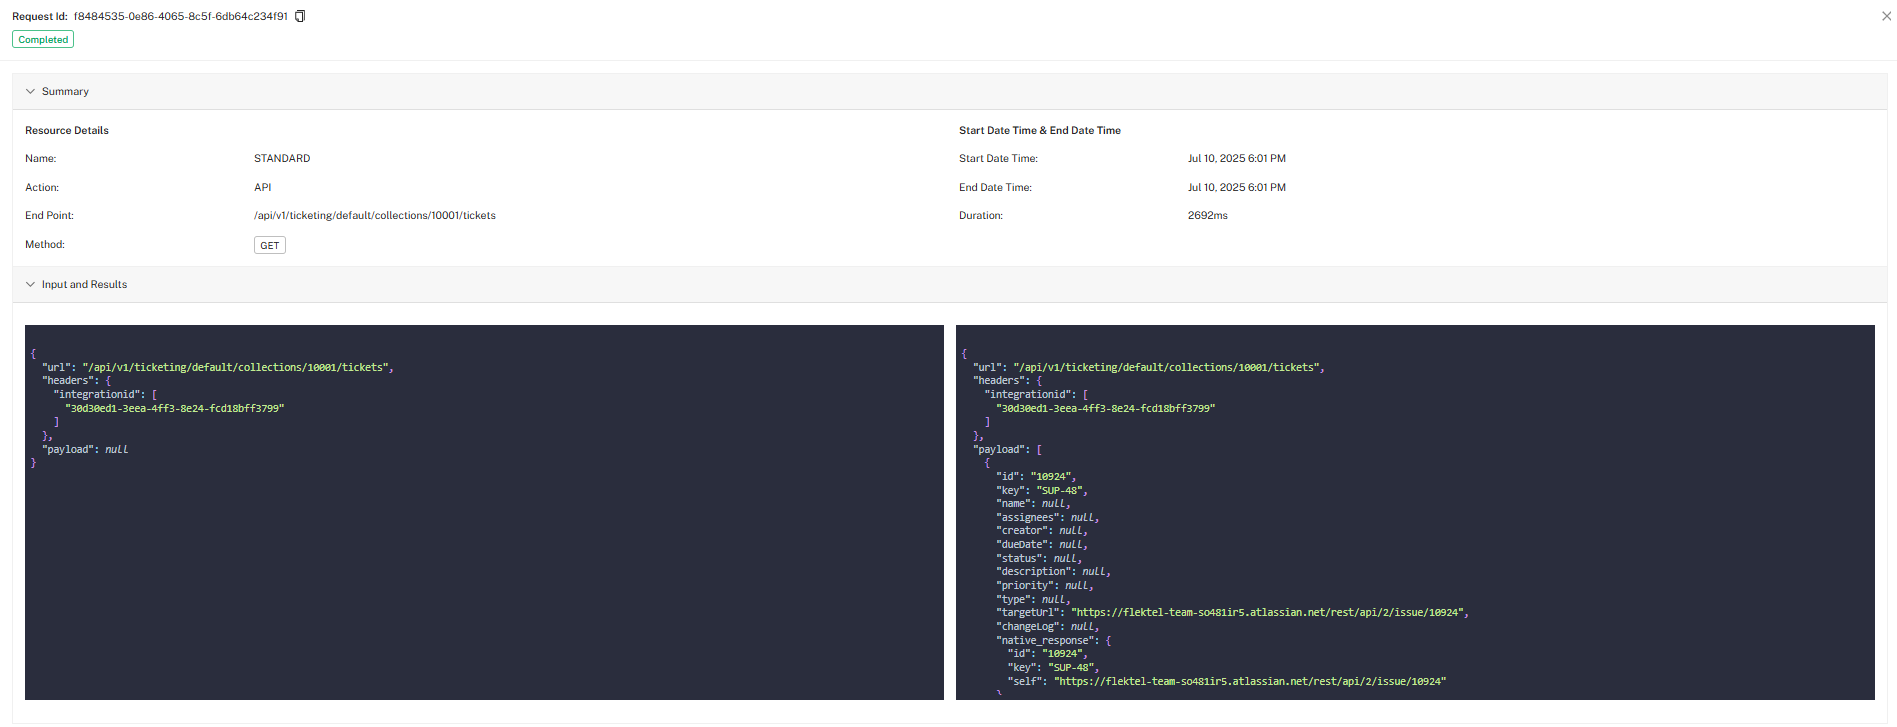Close the request details panel
Viewport: 1897px width, 727px height.
point(1886,16)
